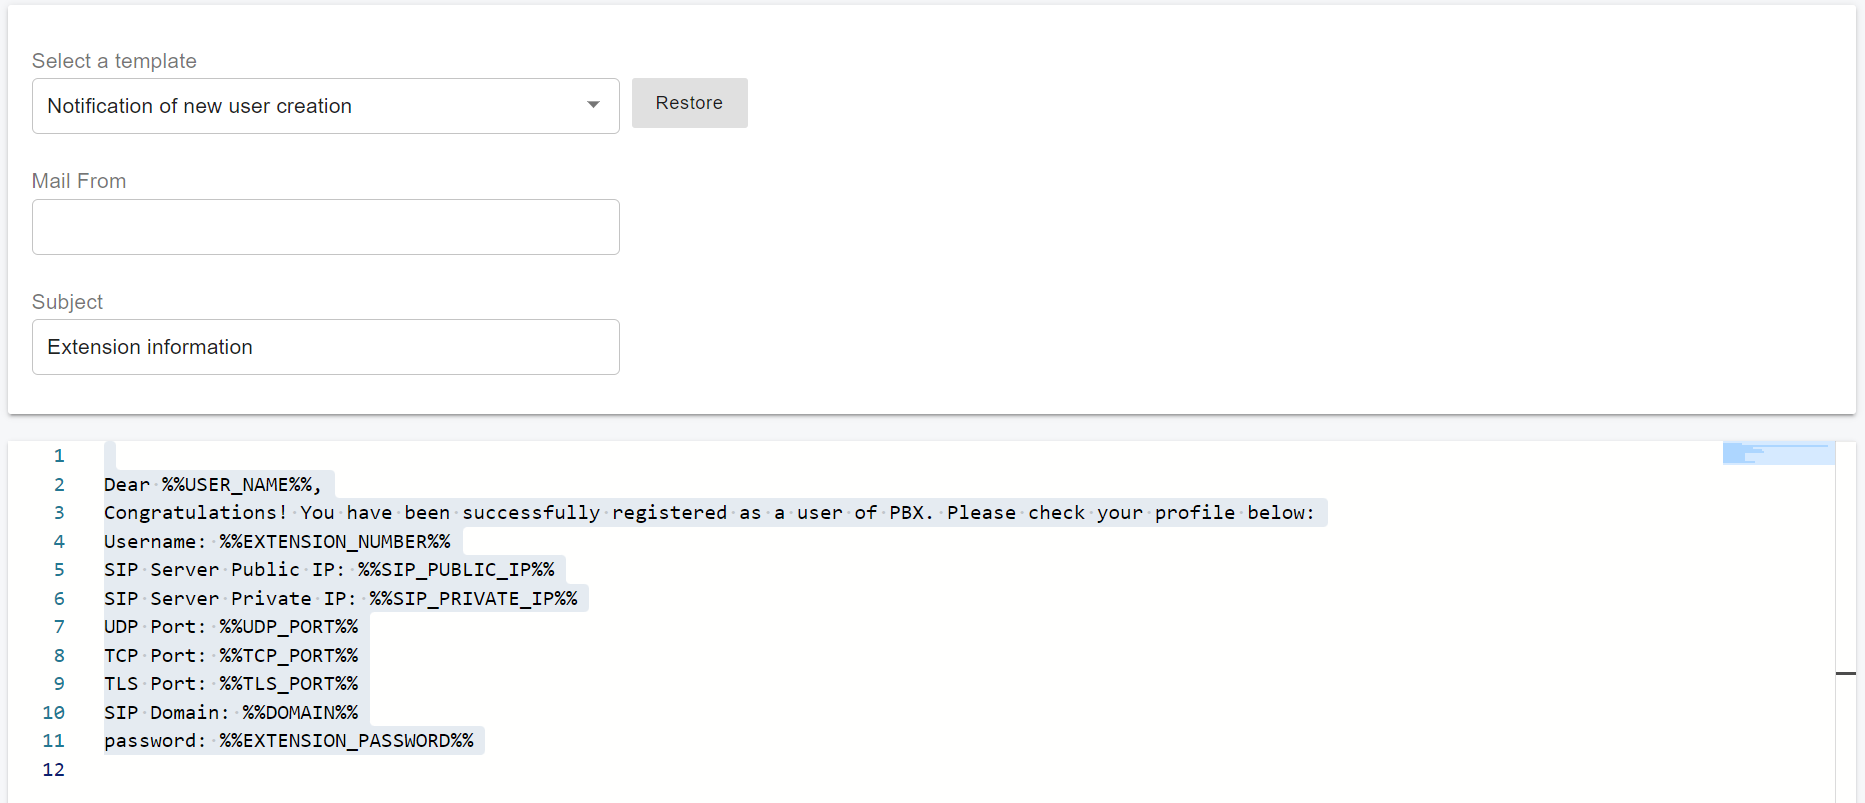Click the Restore button
This screenshot has width=1865, height=803.
click(x=689, y=103)
